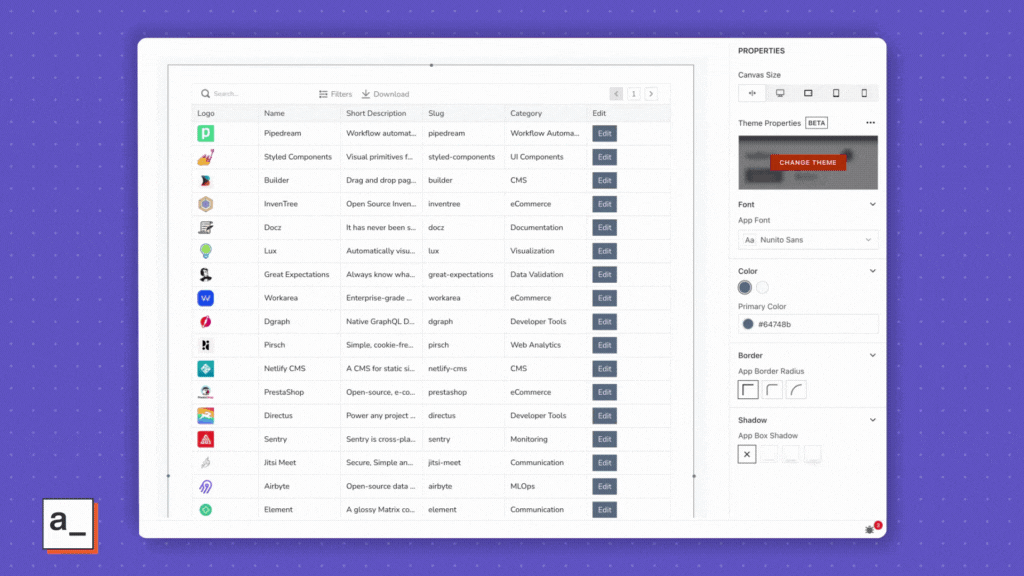The image size is (1024, 576).
Task: Select desktop canvas size icon
Action: point(780,93)
